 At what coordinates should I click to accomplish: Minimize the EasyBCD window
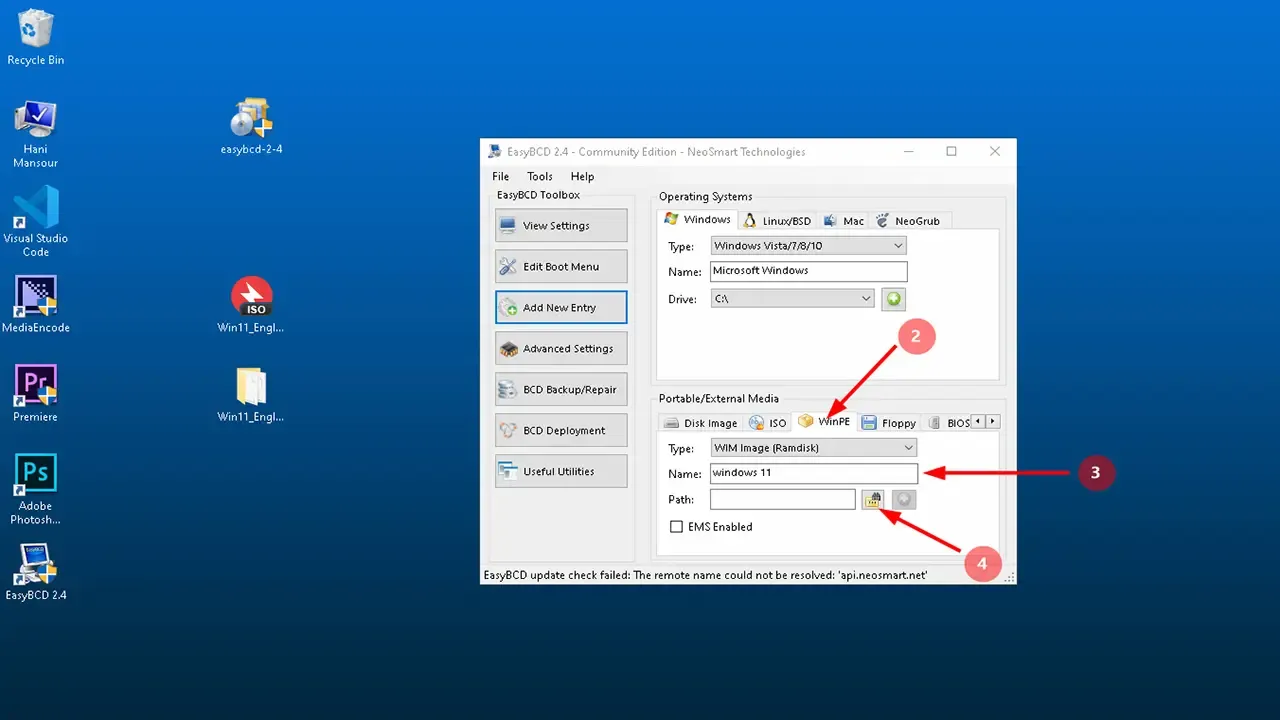tap(908, 152)
